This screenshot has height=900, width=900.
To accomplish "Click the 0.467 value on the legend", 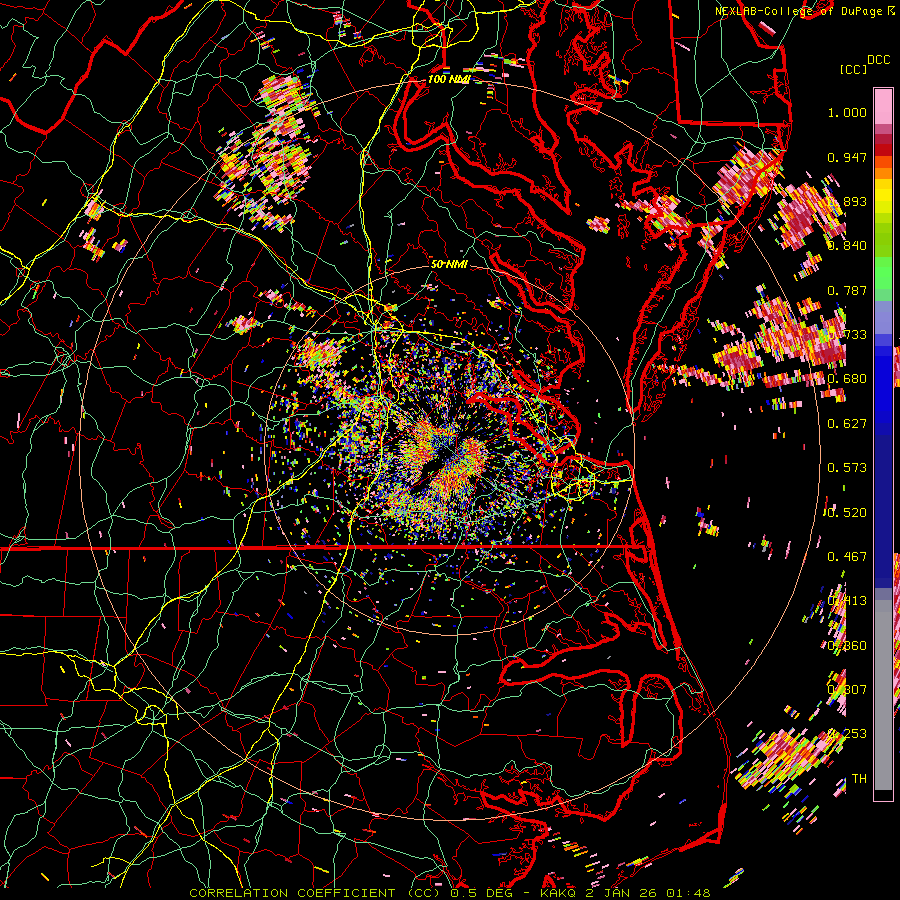I will [847, 557].
